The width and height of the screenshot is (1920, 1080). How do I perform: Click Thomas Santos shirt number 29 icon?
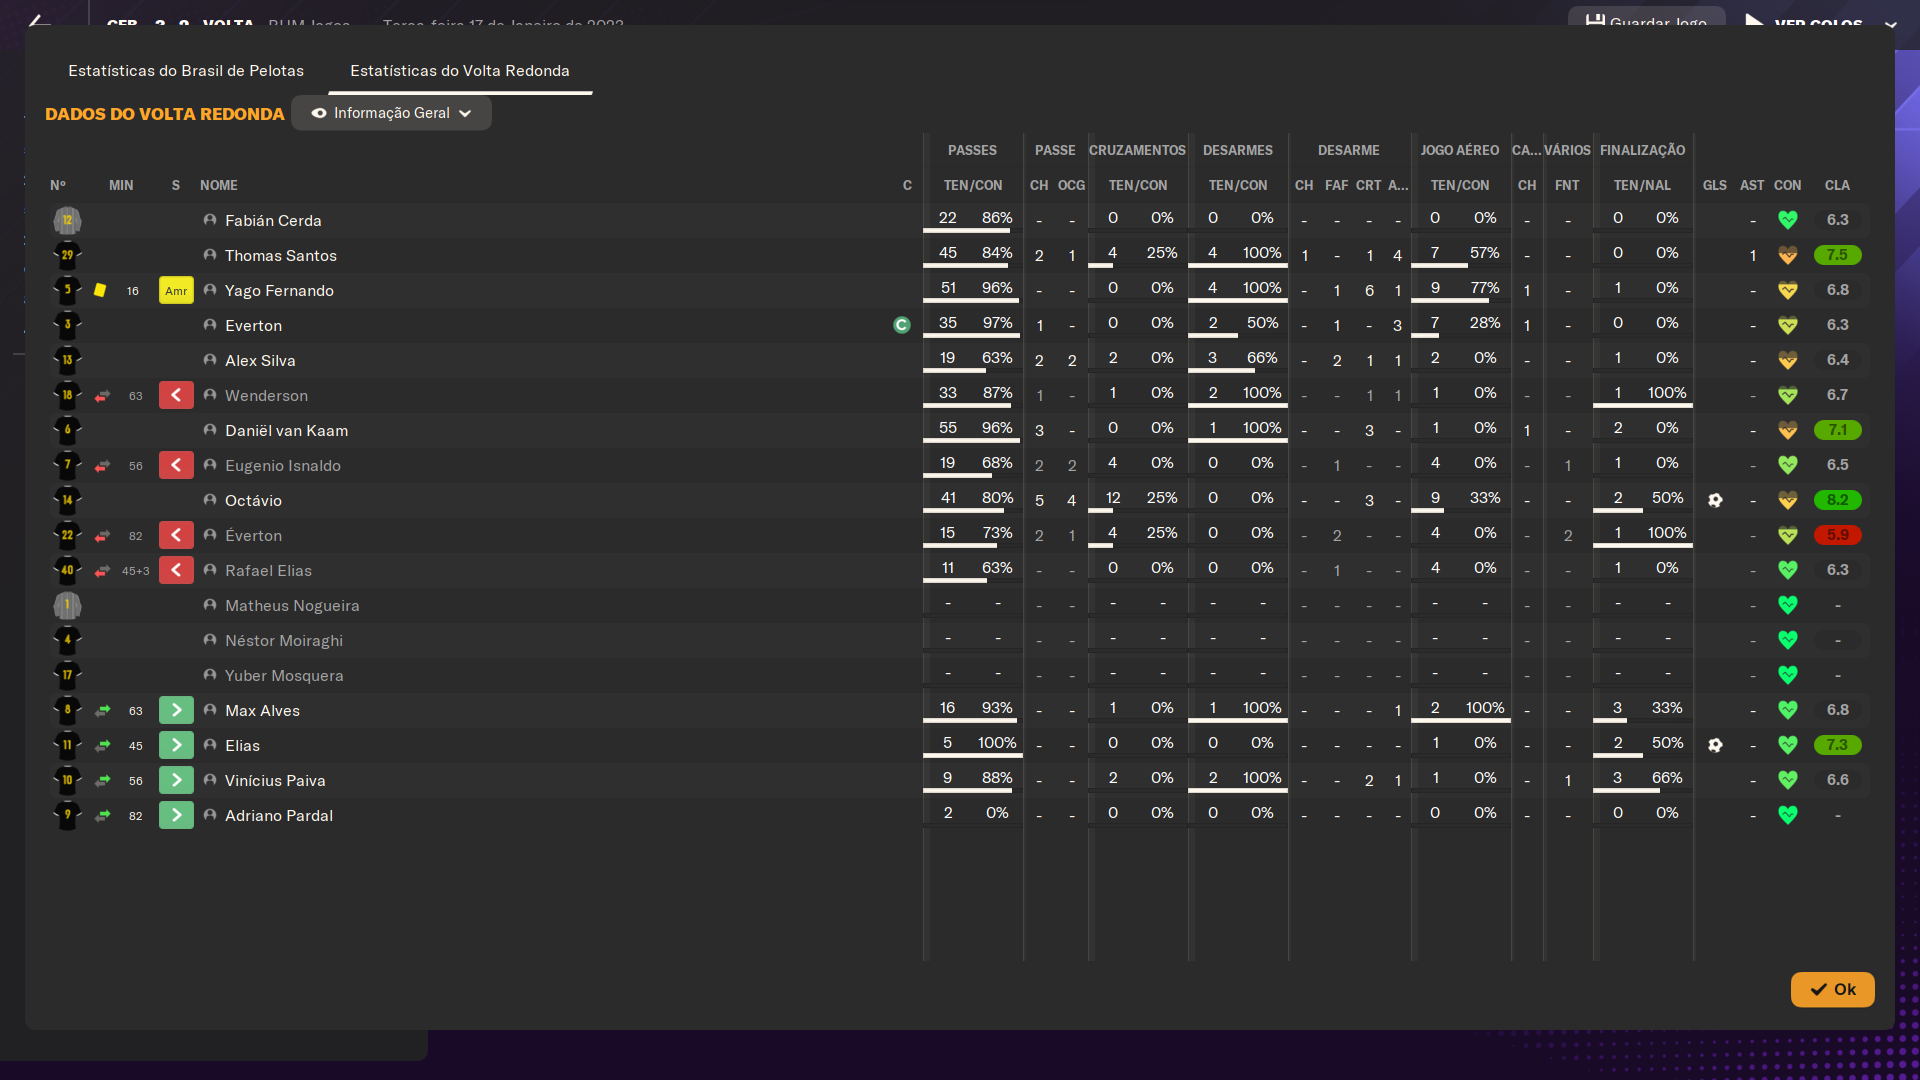67,255
